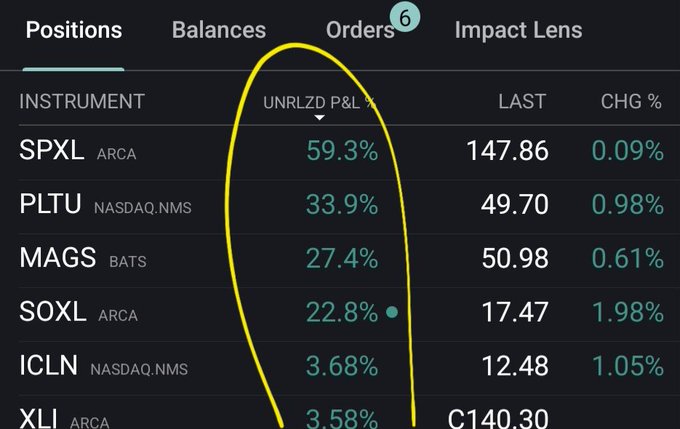680x429 pixels.
Task: Tap the Orders count badge showing 6
Action: click(404, 17)
